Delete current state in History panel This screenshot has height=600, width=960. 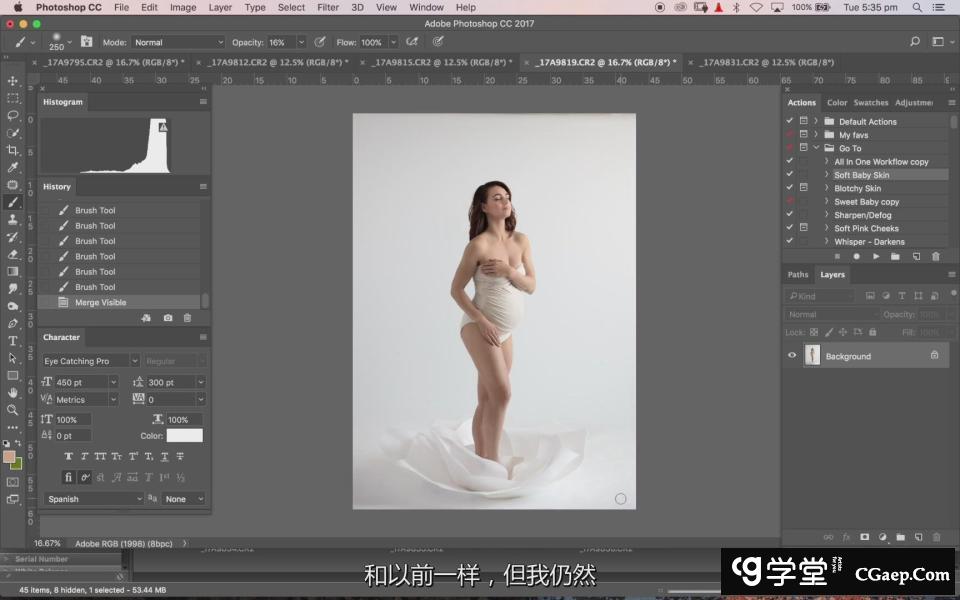pyautogui.click(x=186, y=318)
